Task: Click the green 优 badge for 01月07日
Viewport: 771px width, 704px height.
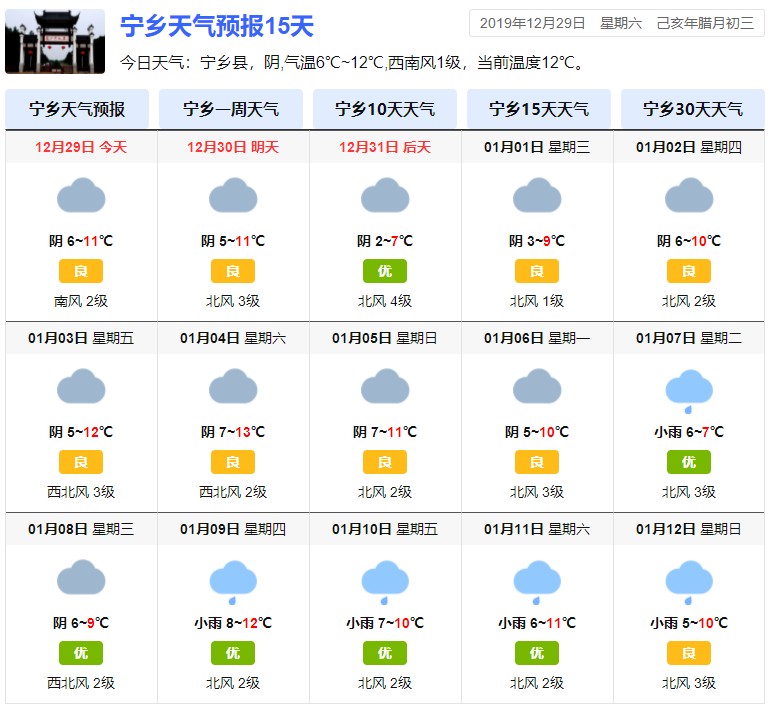Action: [x=689, y=462]
